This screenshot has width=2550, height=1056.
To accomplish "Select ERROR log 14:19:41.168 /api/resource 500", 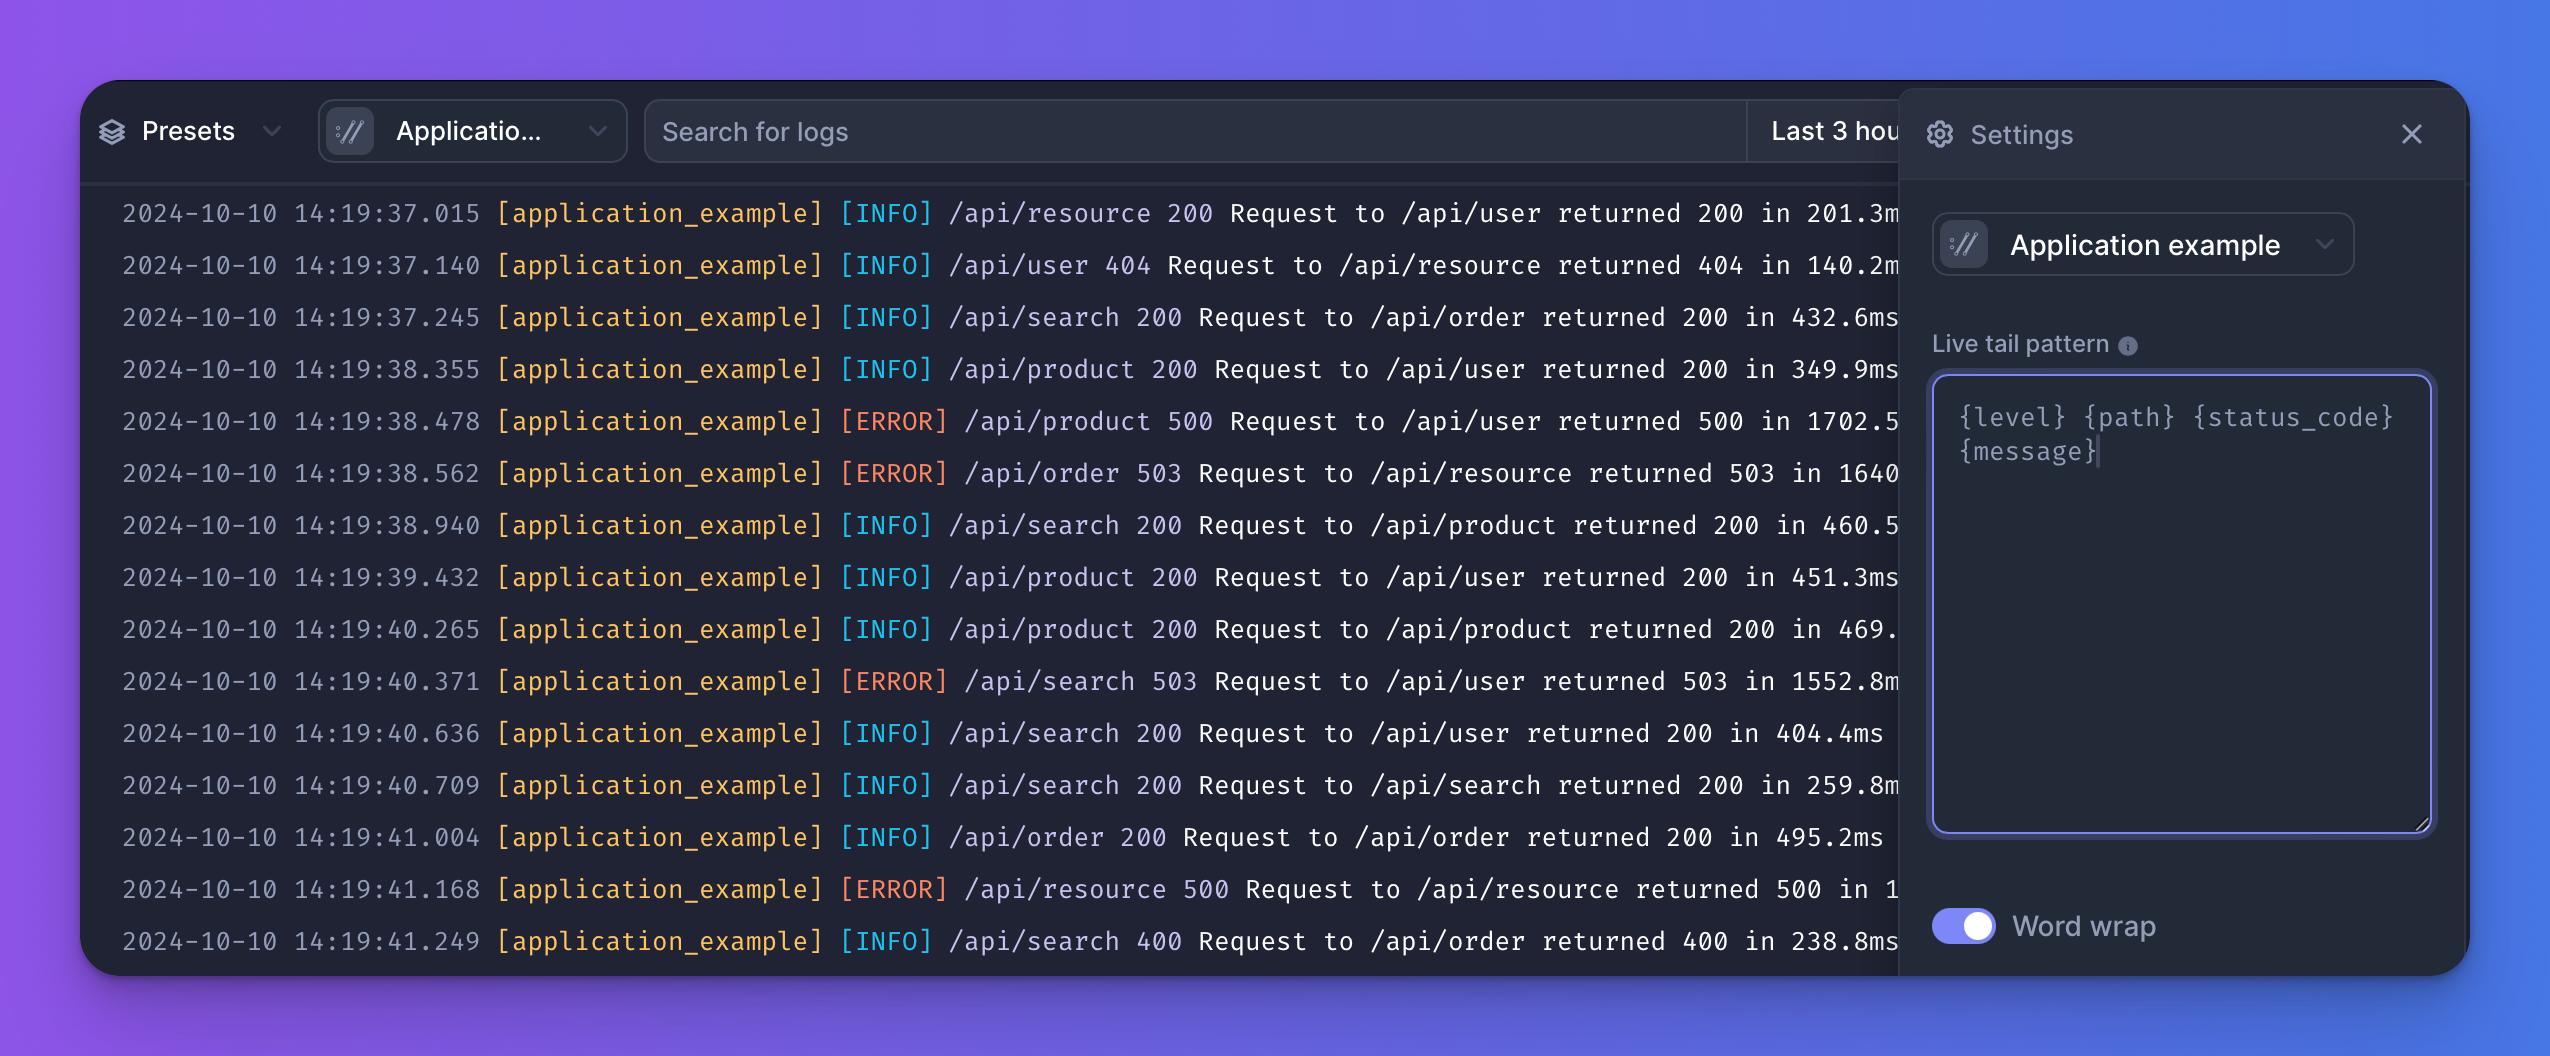I will pos(1010,889).
